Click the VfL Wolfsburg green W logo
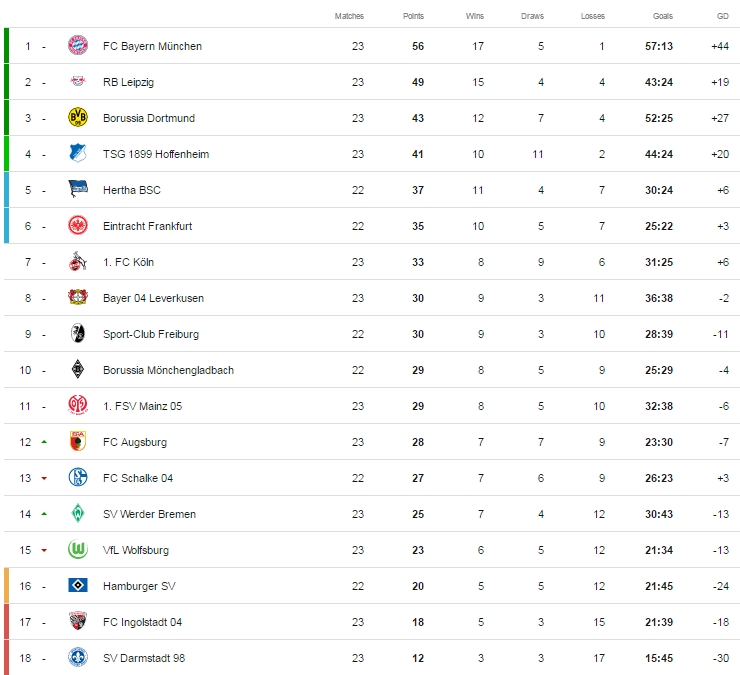 click(77, 550)
